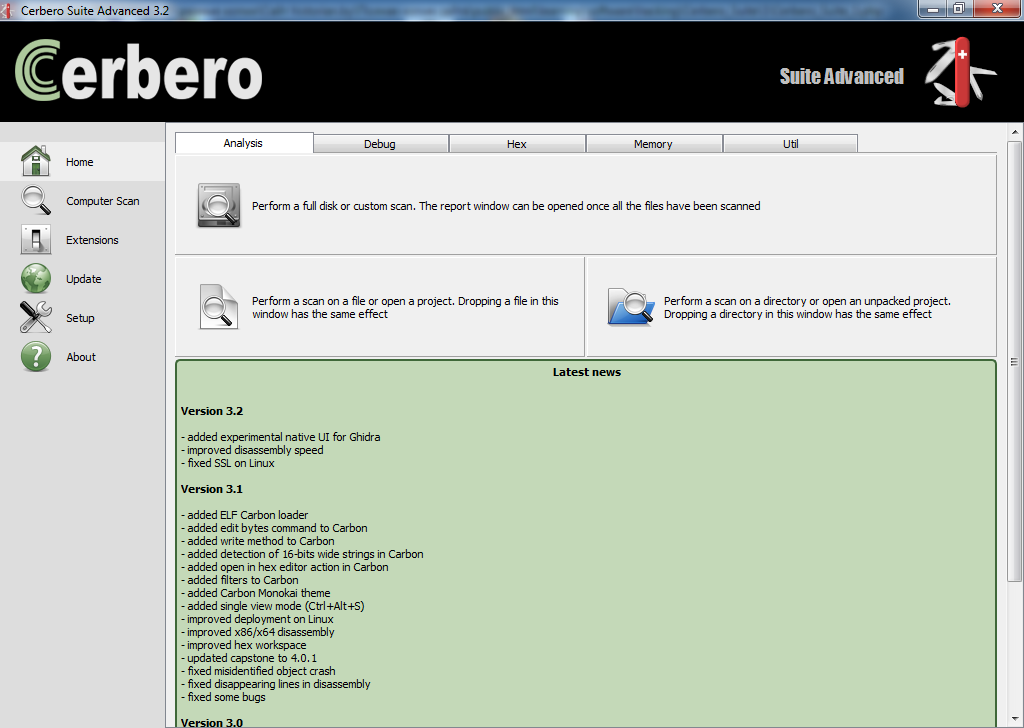This screenshot has width=1024, height=728.
Task: Click the file scan document icon
Action: click(x=218, y=306)
